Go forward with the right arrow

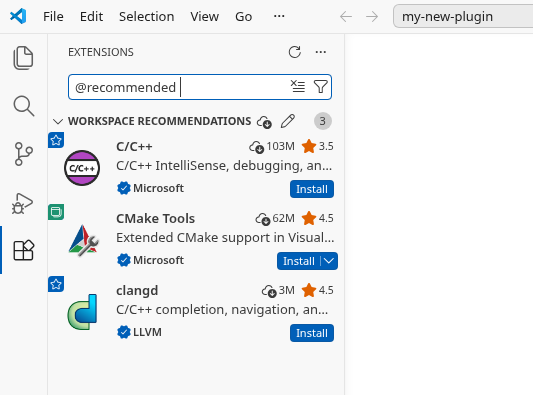pyautogui.click(x=372, y=16)
